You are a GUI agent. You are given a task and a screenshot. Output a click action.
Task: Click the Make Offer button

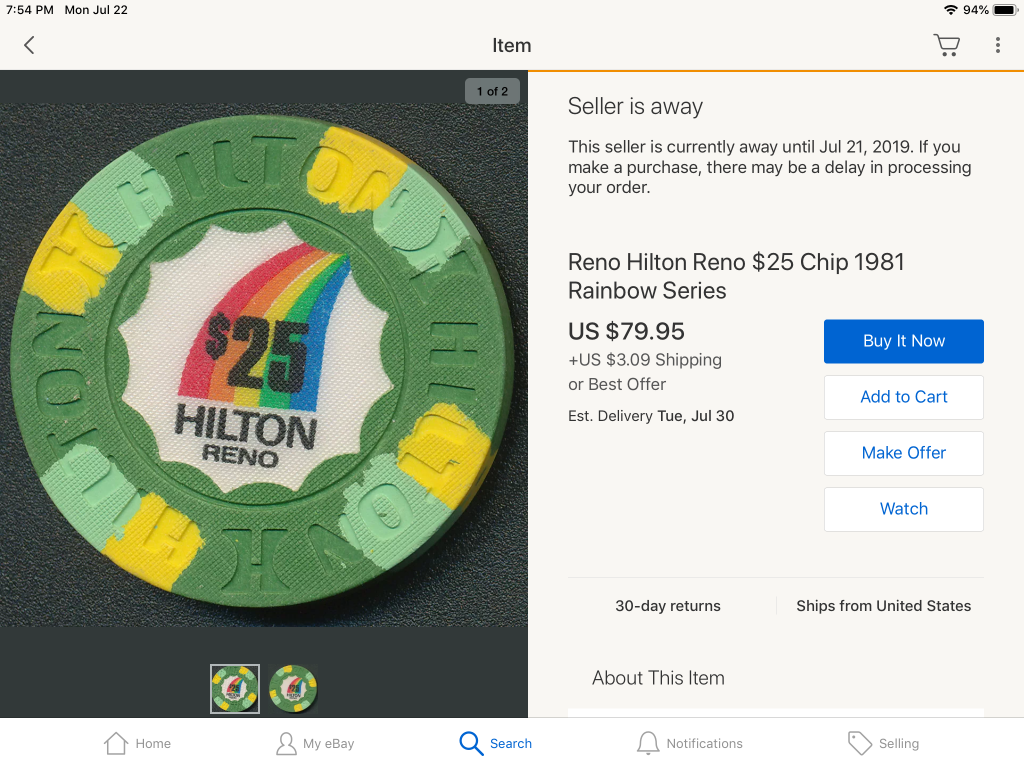pyautogui.click(x=903, y=453)
